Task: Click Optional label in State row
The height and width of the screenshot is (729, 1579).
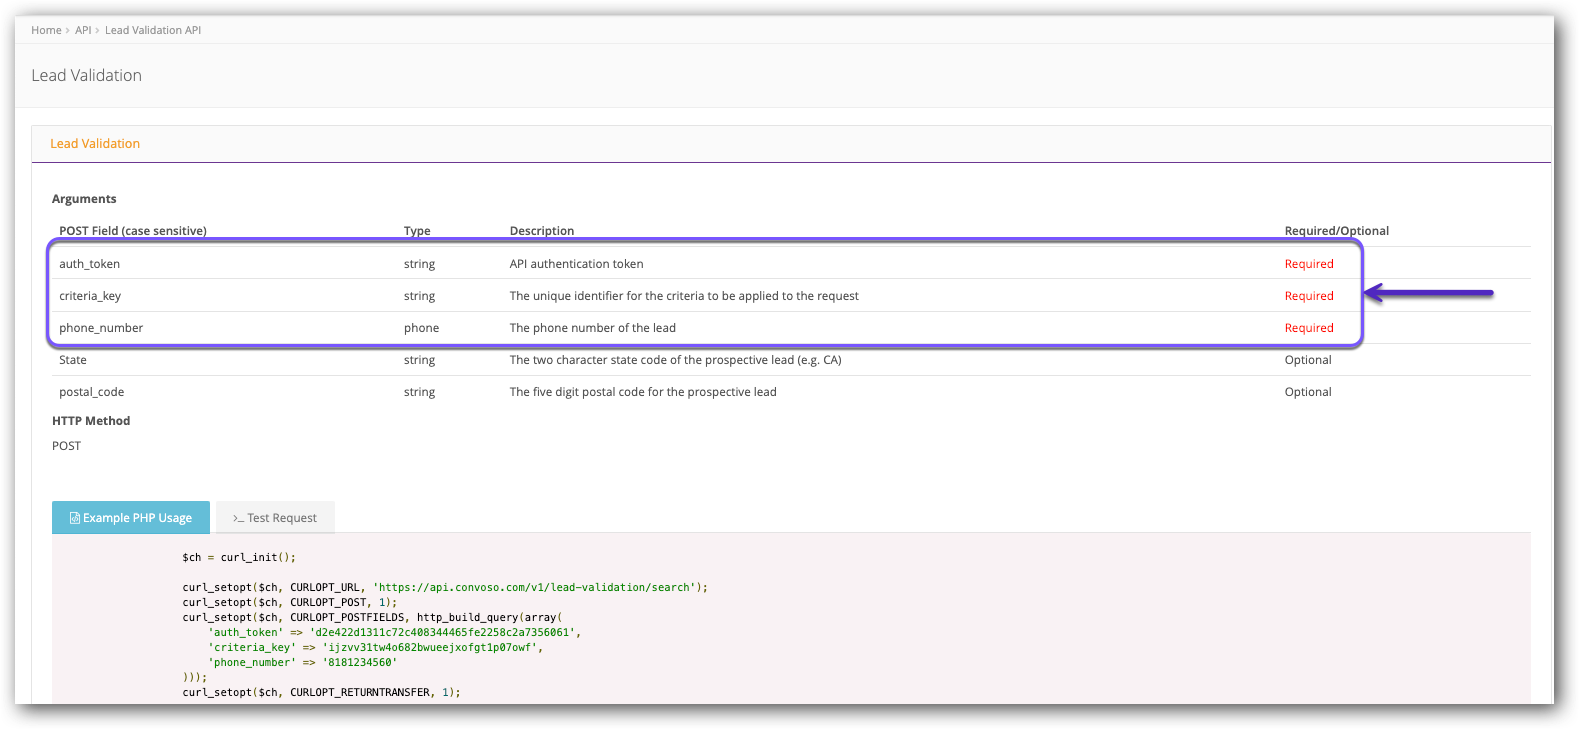Action: point(1308,360)
